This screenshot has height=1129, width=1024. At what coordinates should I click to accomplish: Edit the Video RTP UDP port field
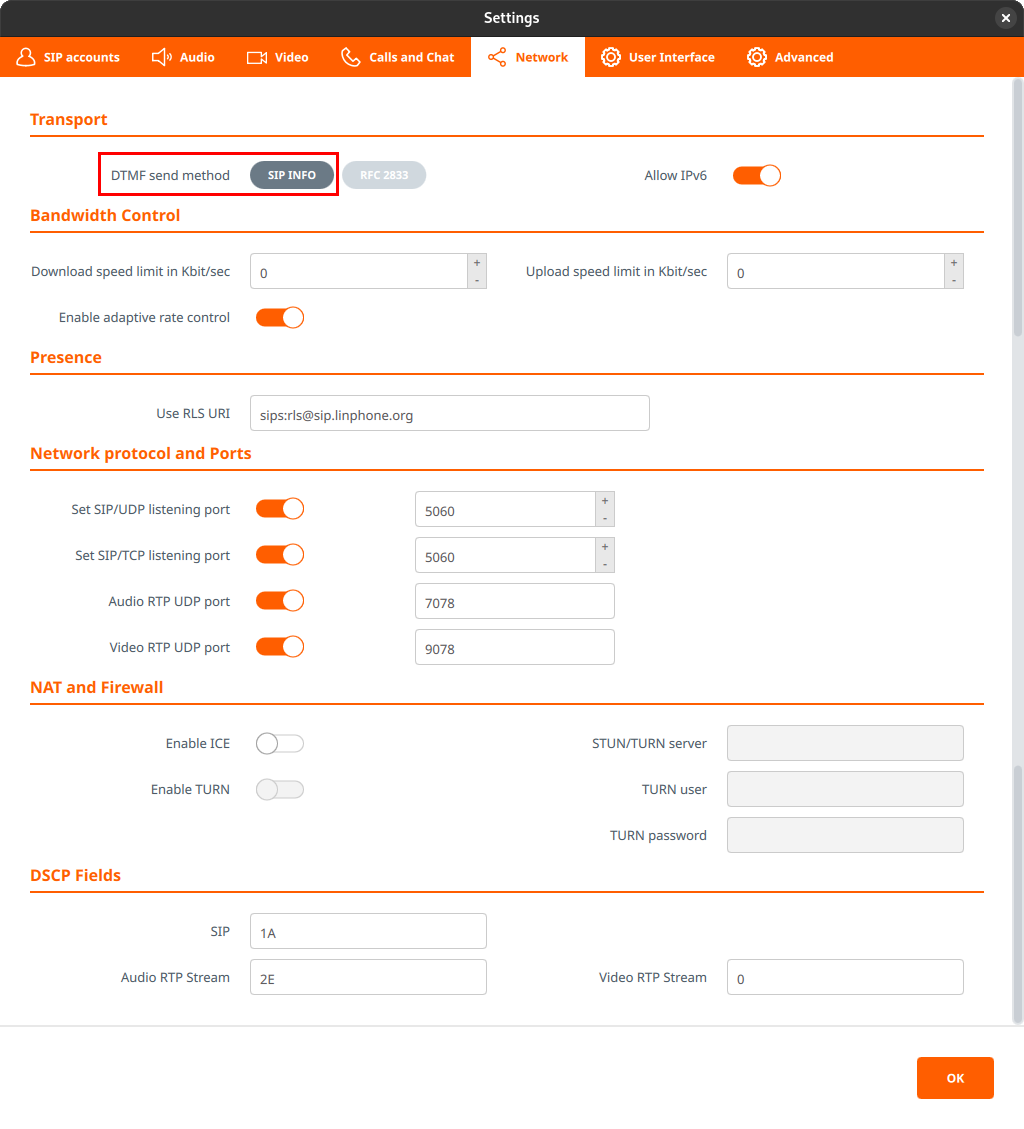tap(515, 647)
